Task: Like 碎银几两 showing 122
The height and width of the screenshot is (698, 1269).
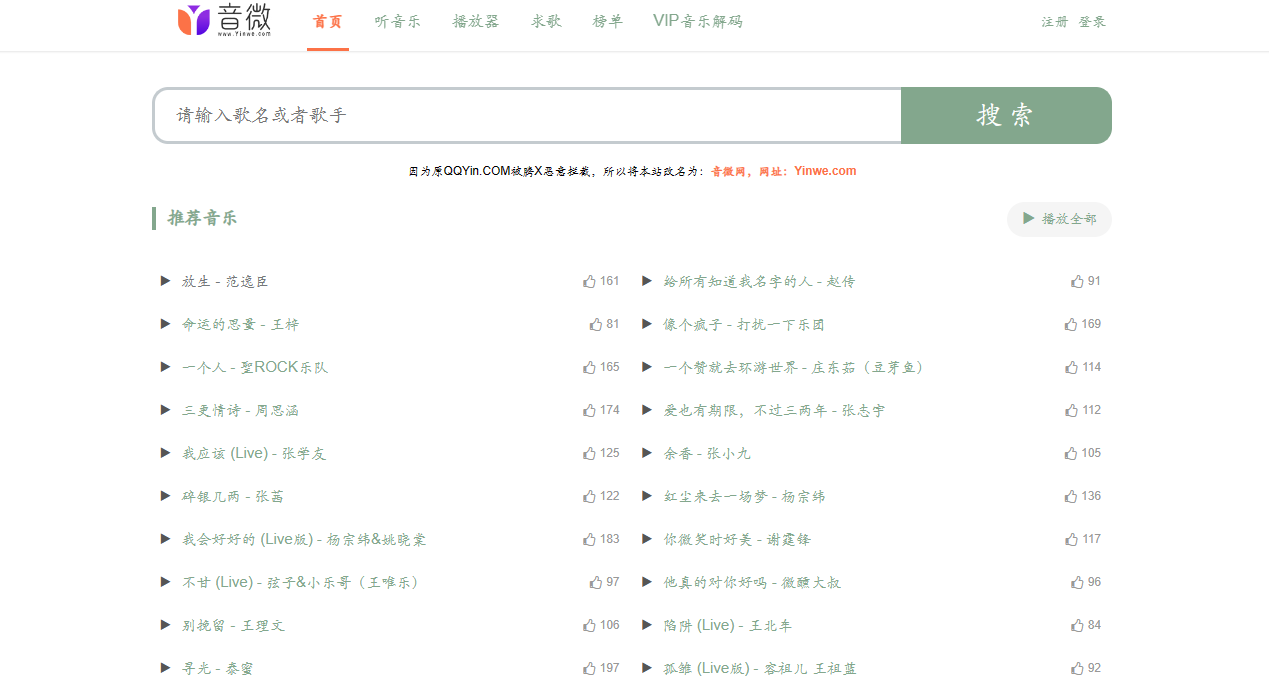Action: [601, 496]
